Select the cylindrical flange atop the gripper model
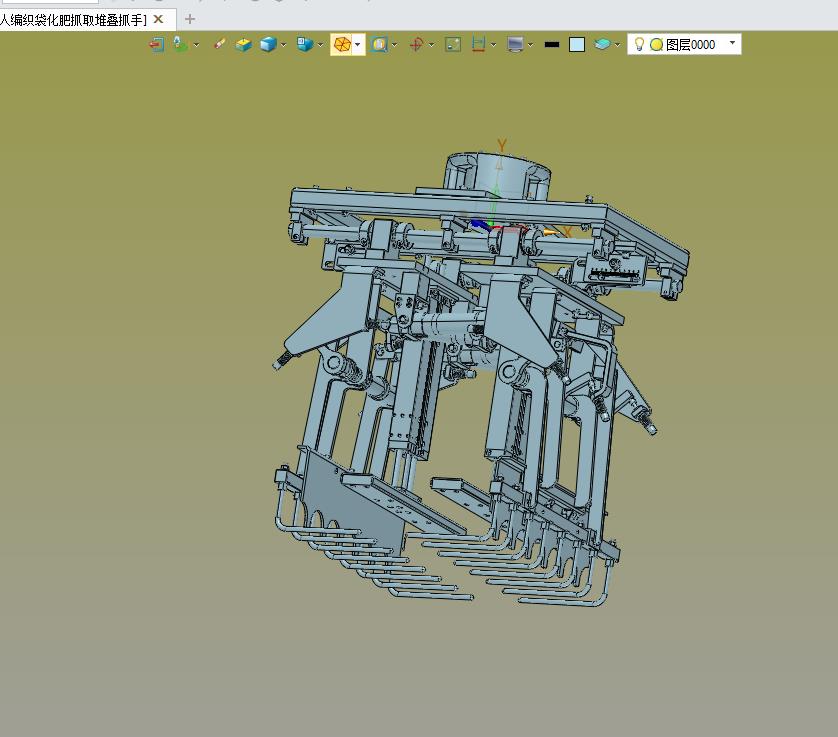 (498, 177)
